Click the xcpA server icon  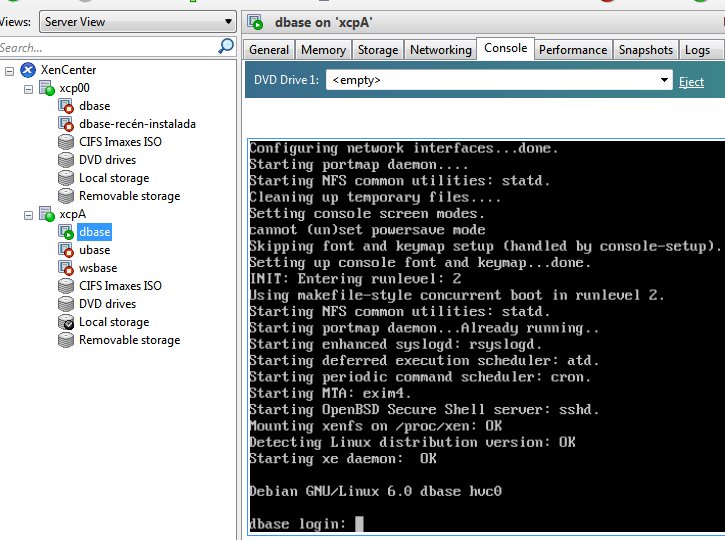47,214
